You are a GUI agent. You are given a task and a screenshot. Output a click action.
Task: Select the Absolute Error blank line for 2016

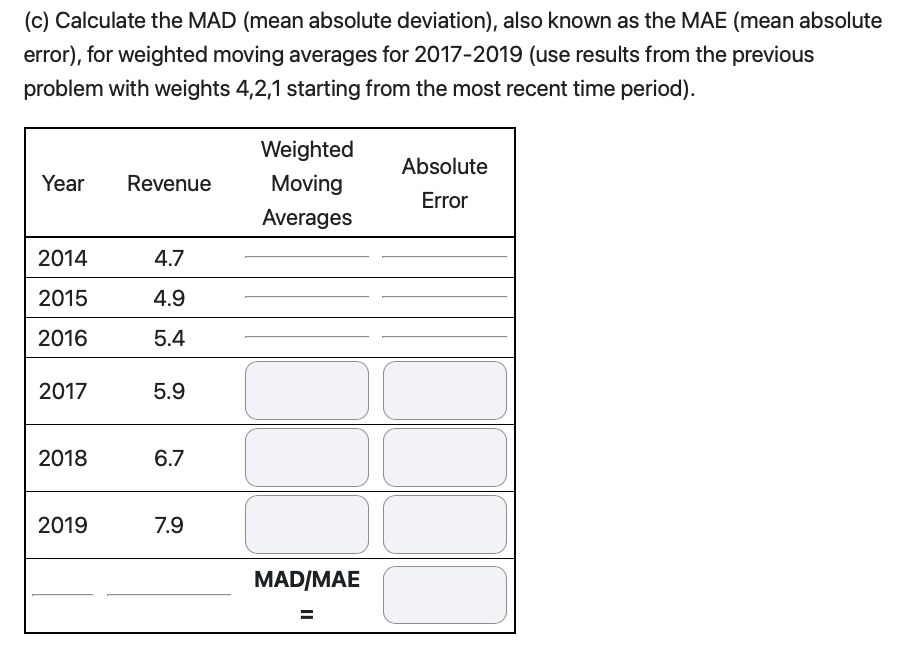tap(445, 339)
